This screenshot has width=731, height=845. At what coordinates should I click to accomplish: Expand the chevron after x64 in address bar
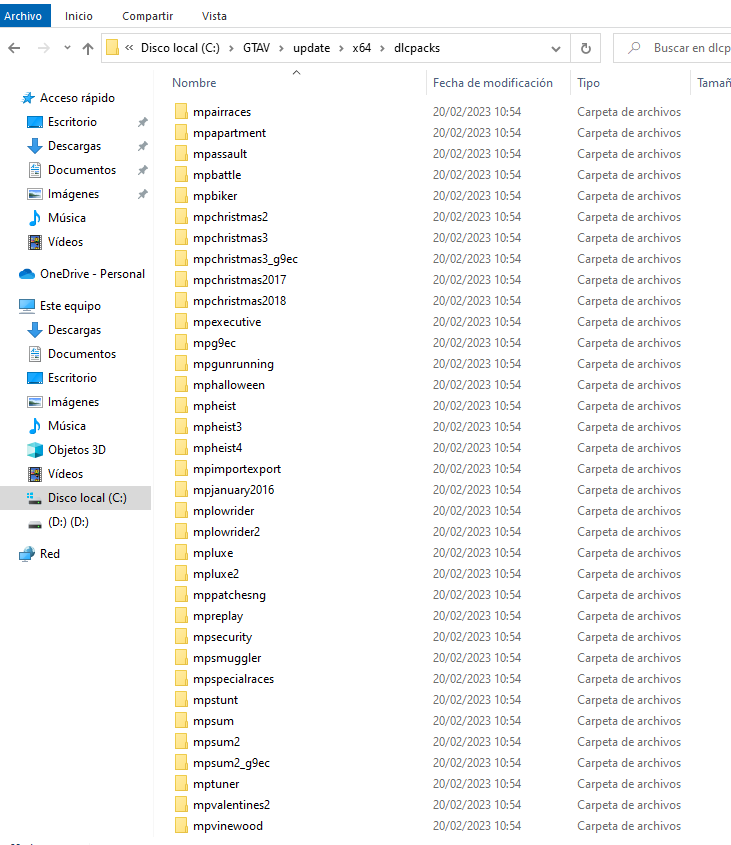click(382, 49)
